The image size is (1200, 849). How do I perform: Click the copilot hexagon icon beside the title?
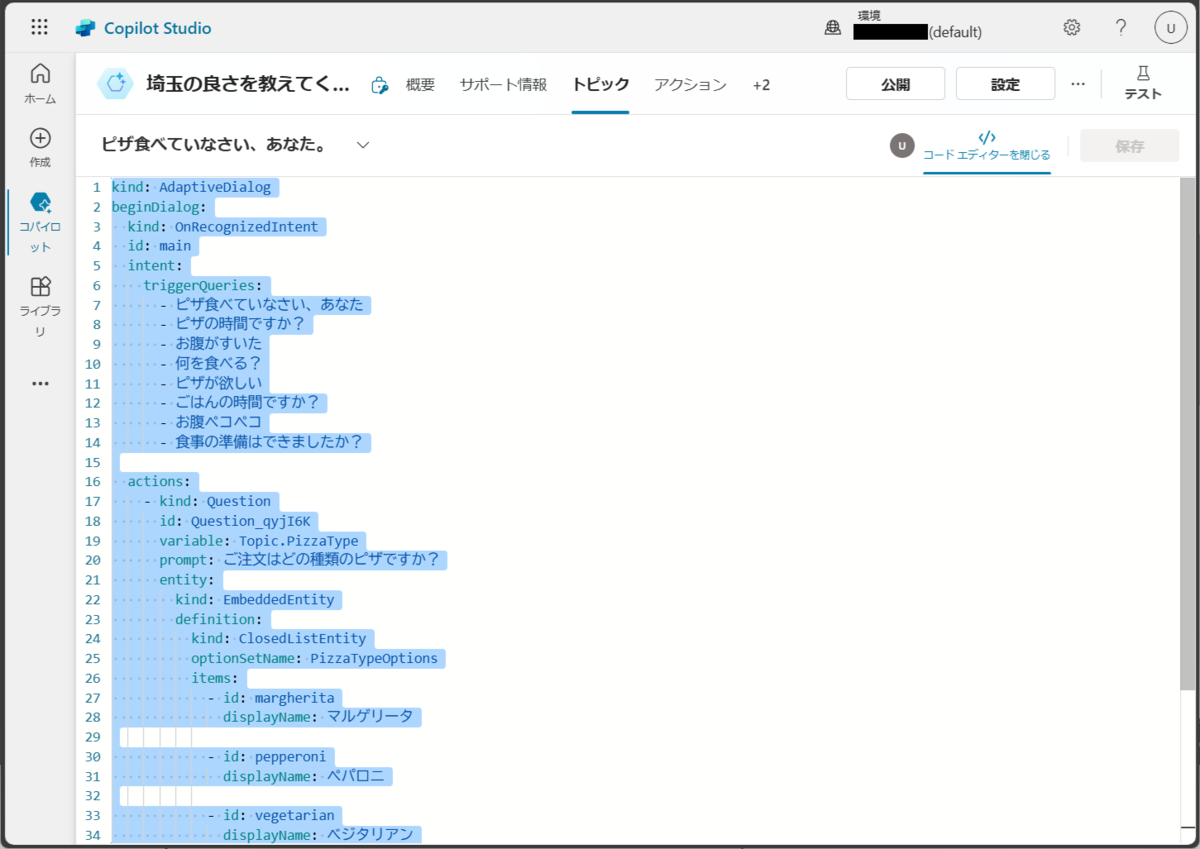tap(115, 85)
